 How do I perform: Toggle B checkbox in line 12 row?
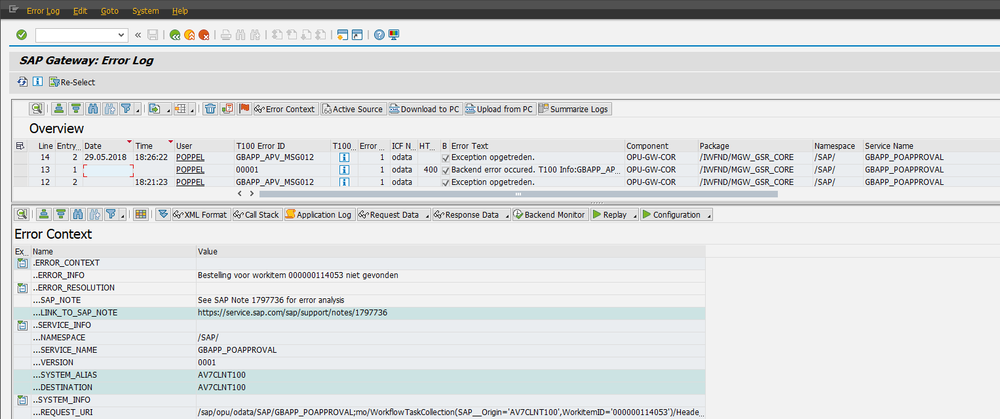[445, 182]
